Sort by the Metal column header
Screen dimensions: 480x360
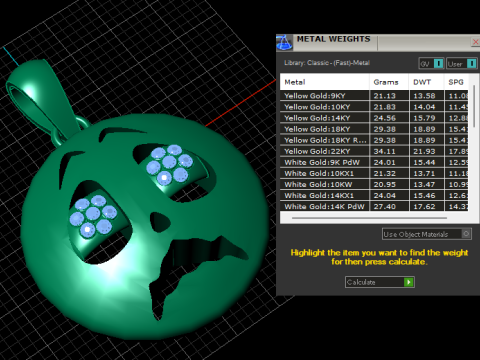(x=324, y=82)
